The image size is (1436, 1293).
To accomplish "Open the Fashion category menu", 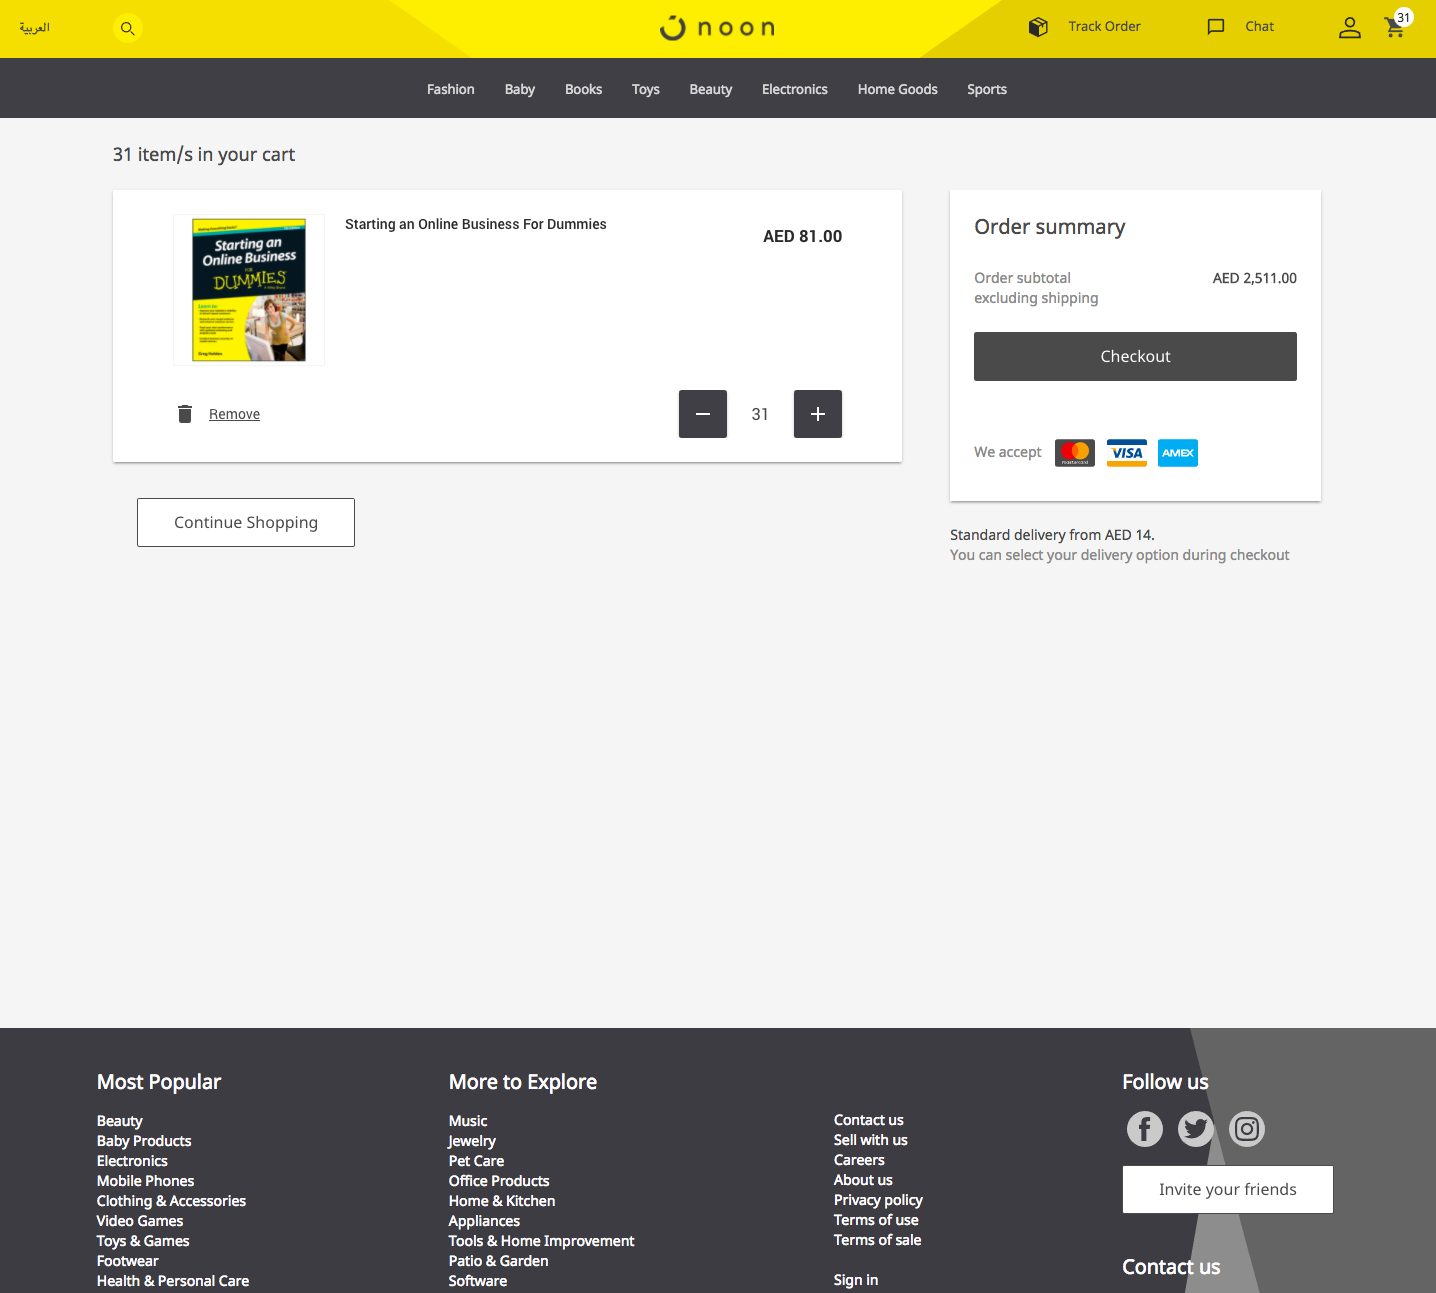I will (x=451, y=89).
